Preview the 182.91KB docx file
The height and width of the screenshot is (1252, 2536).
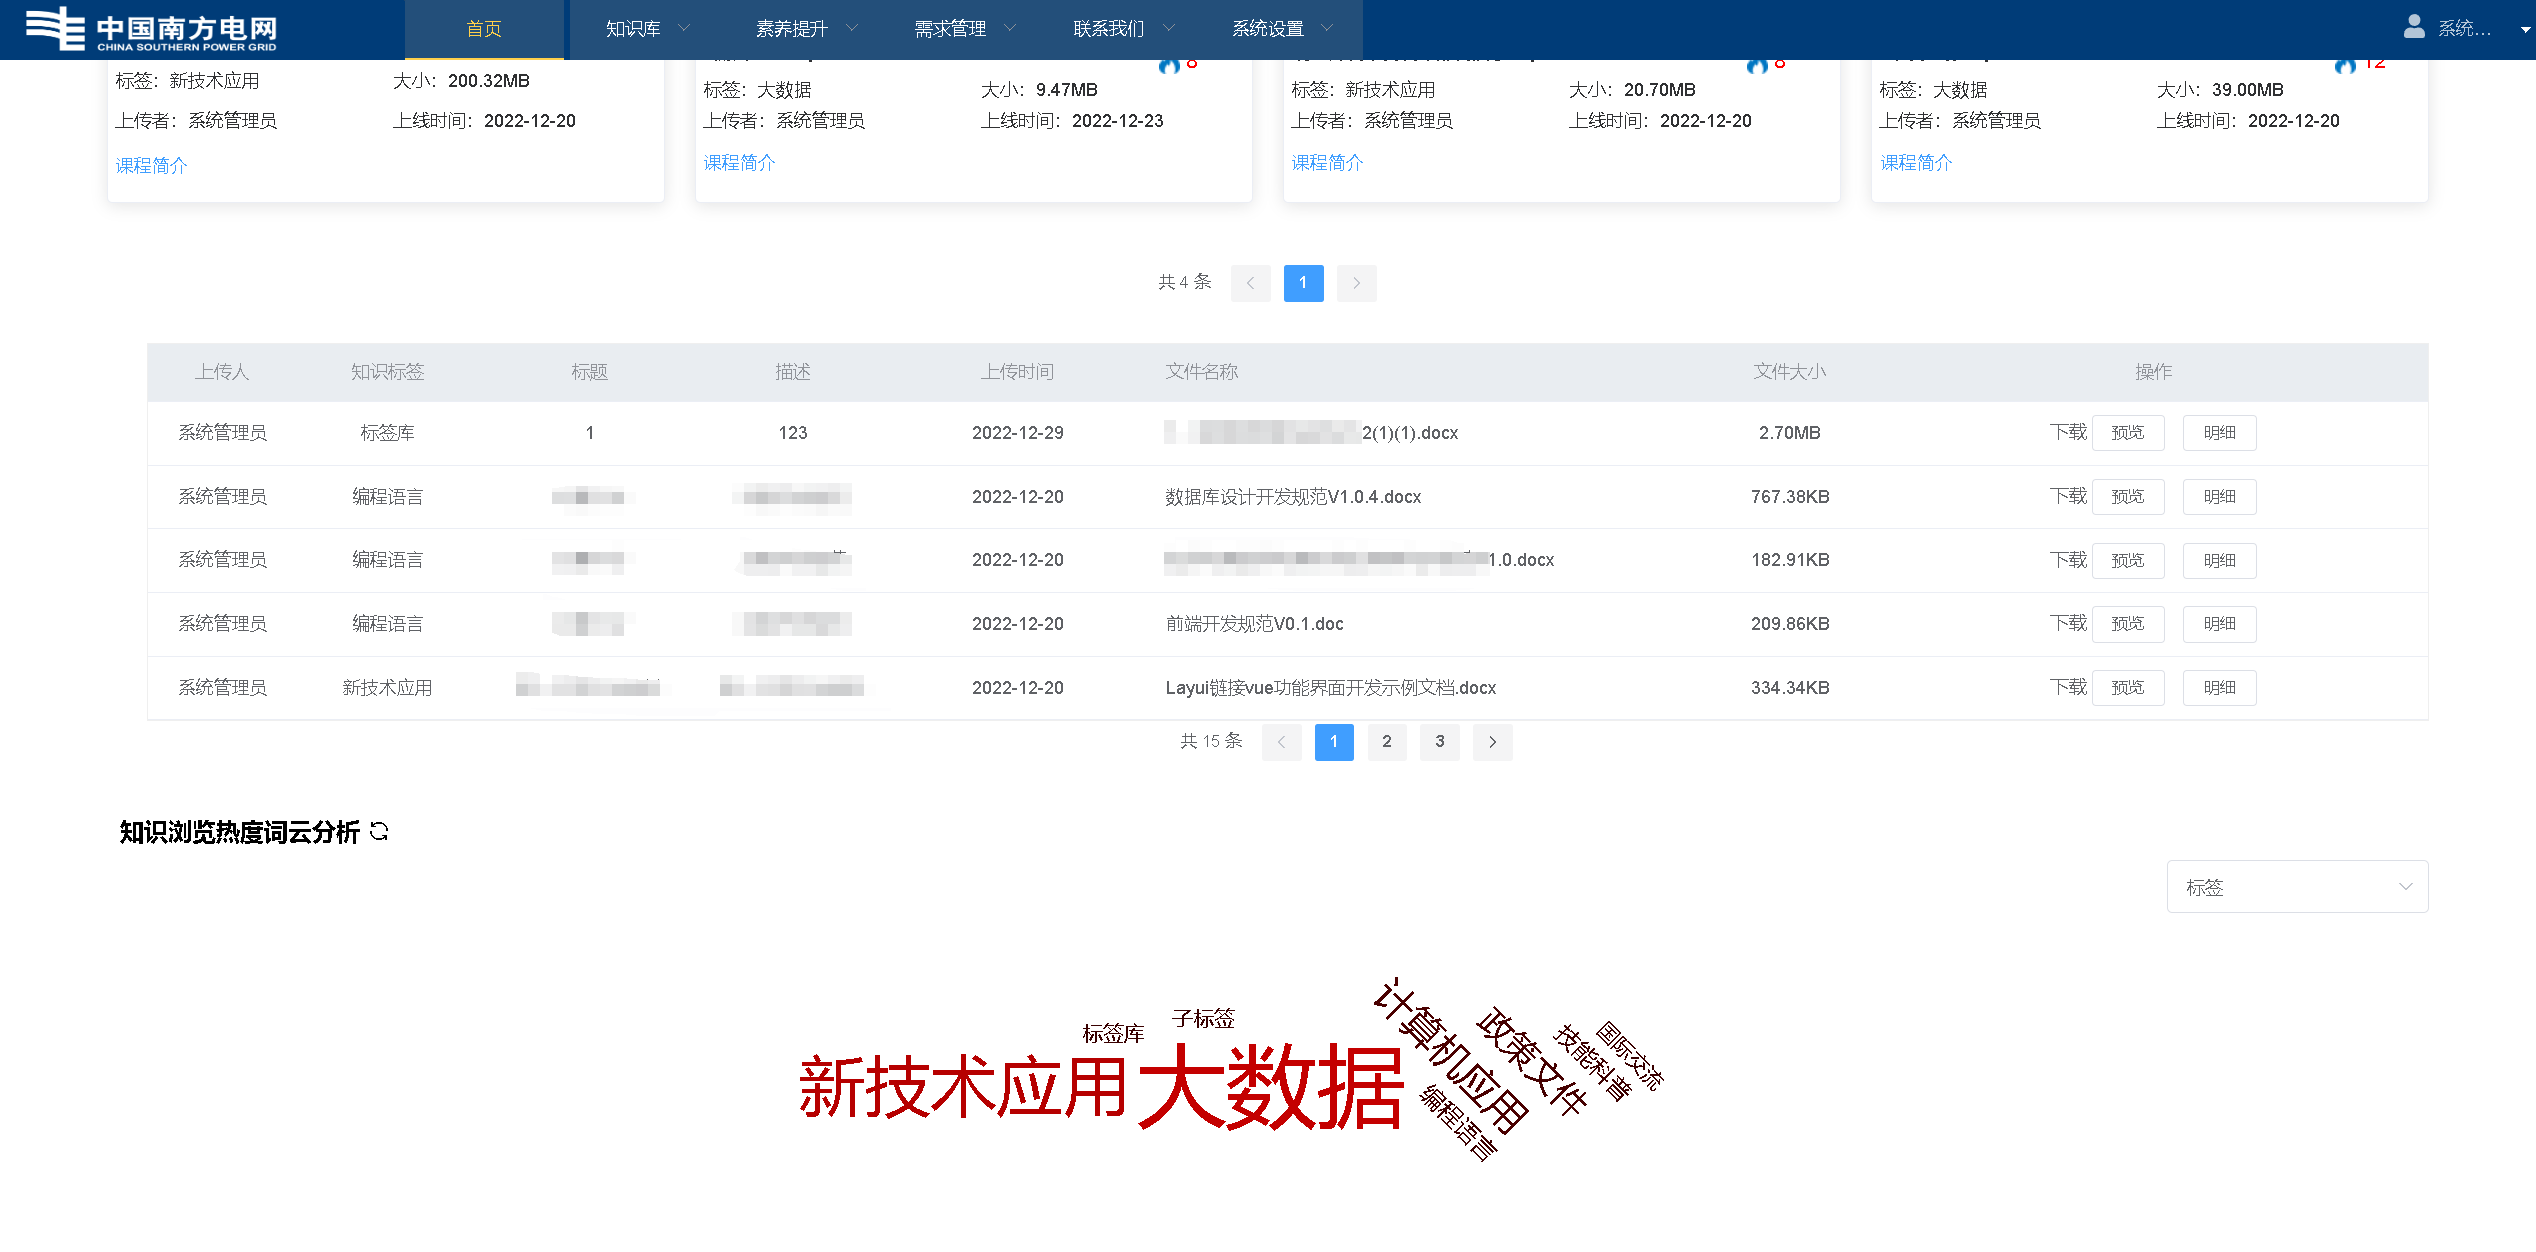(2128, 561)
